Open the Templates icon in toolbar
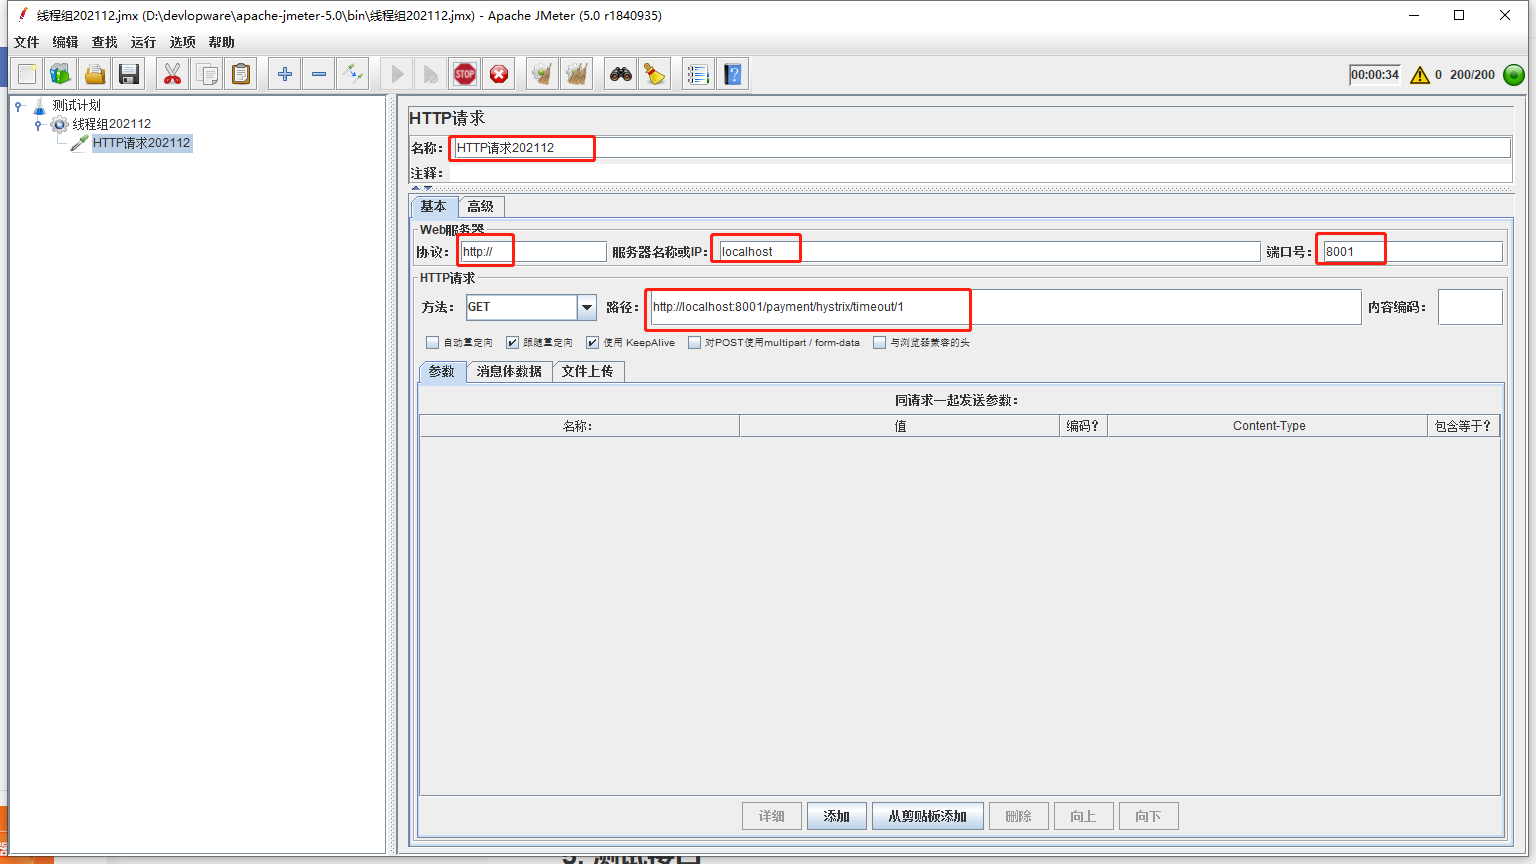Viewport: 1536px width, 864px height. tap(61, 74)
